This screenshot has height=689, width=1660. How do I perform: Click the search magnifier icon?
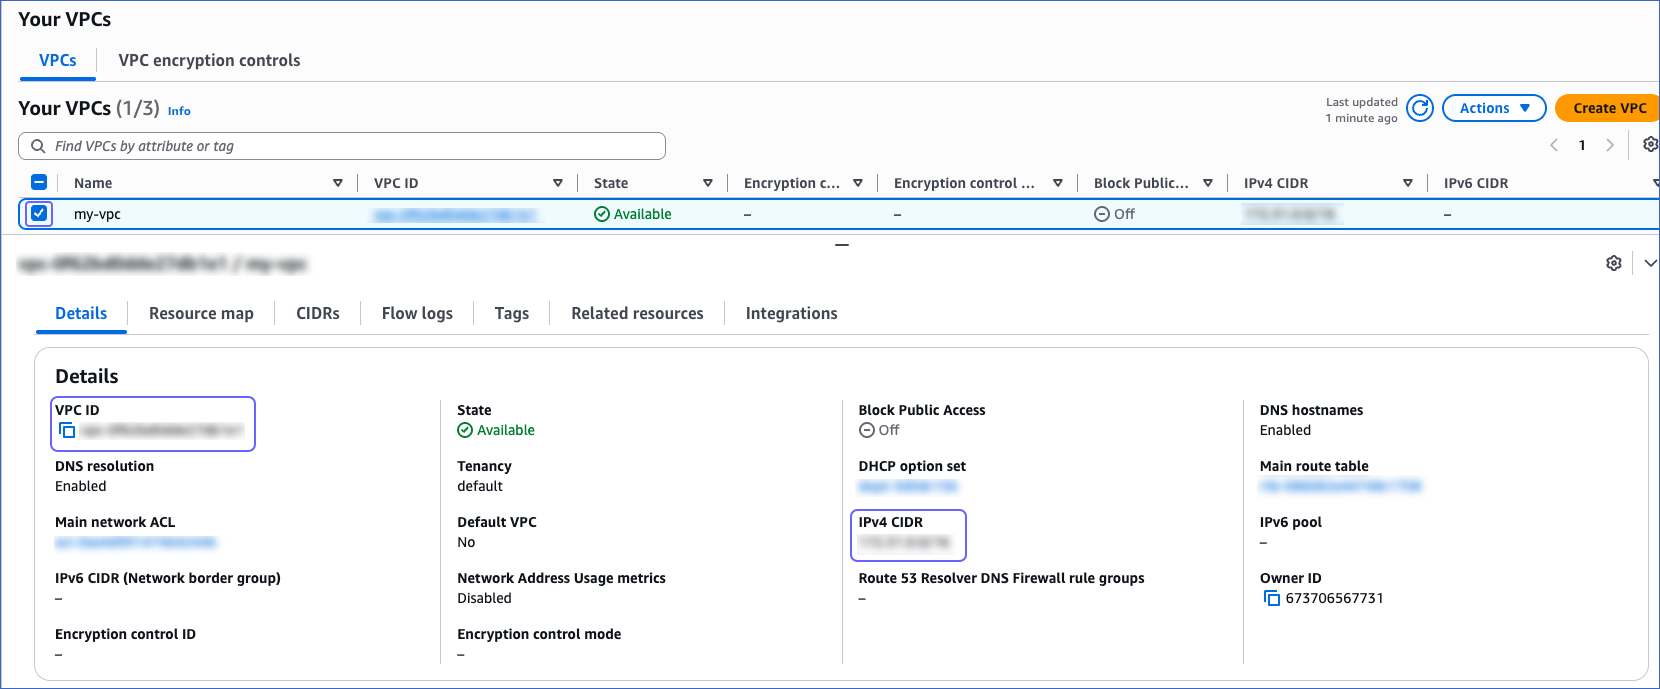point(38,146)
